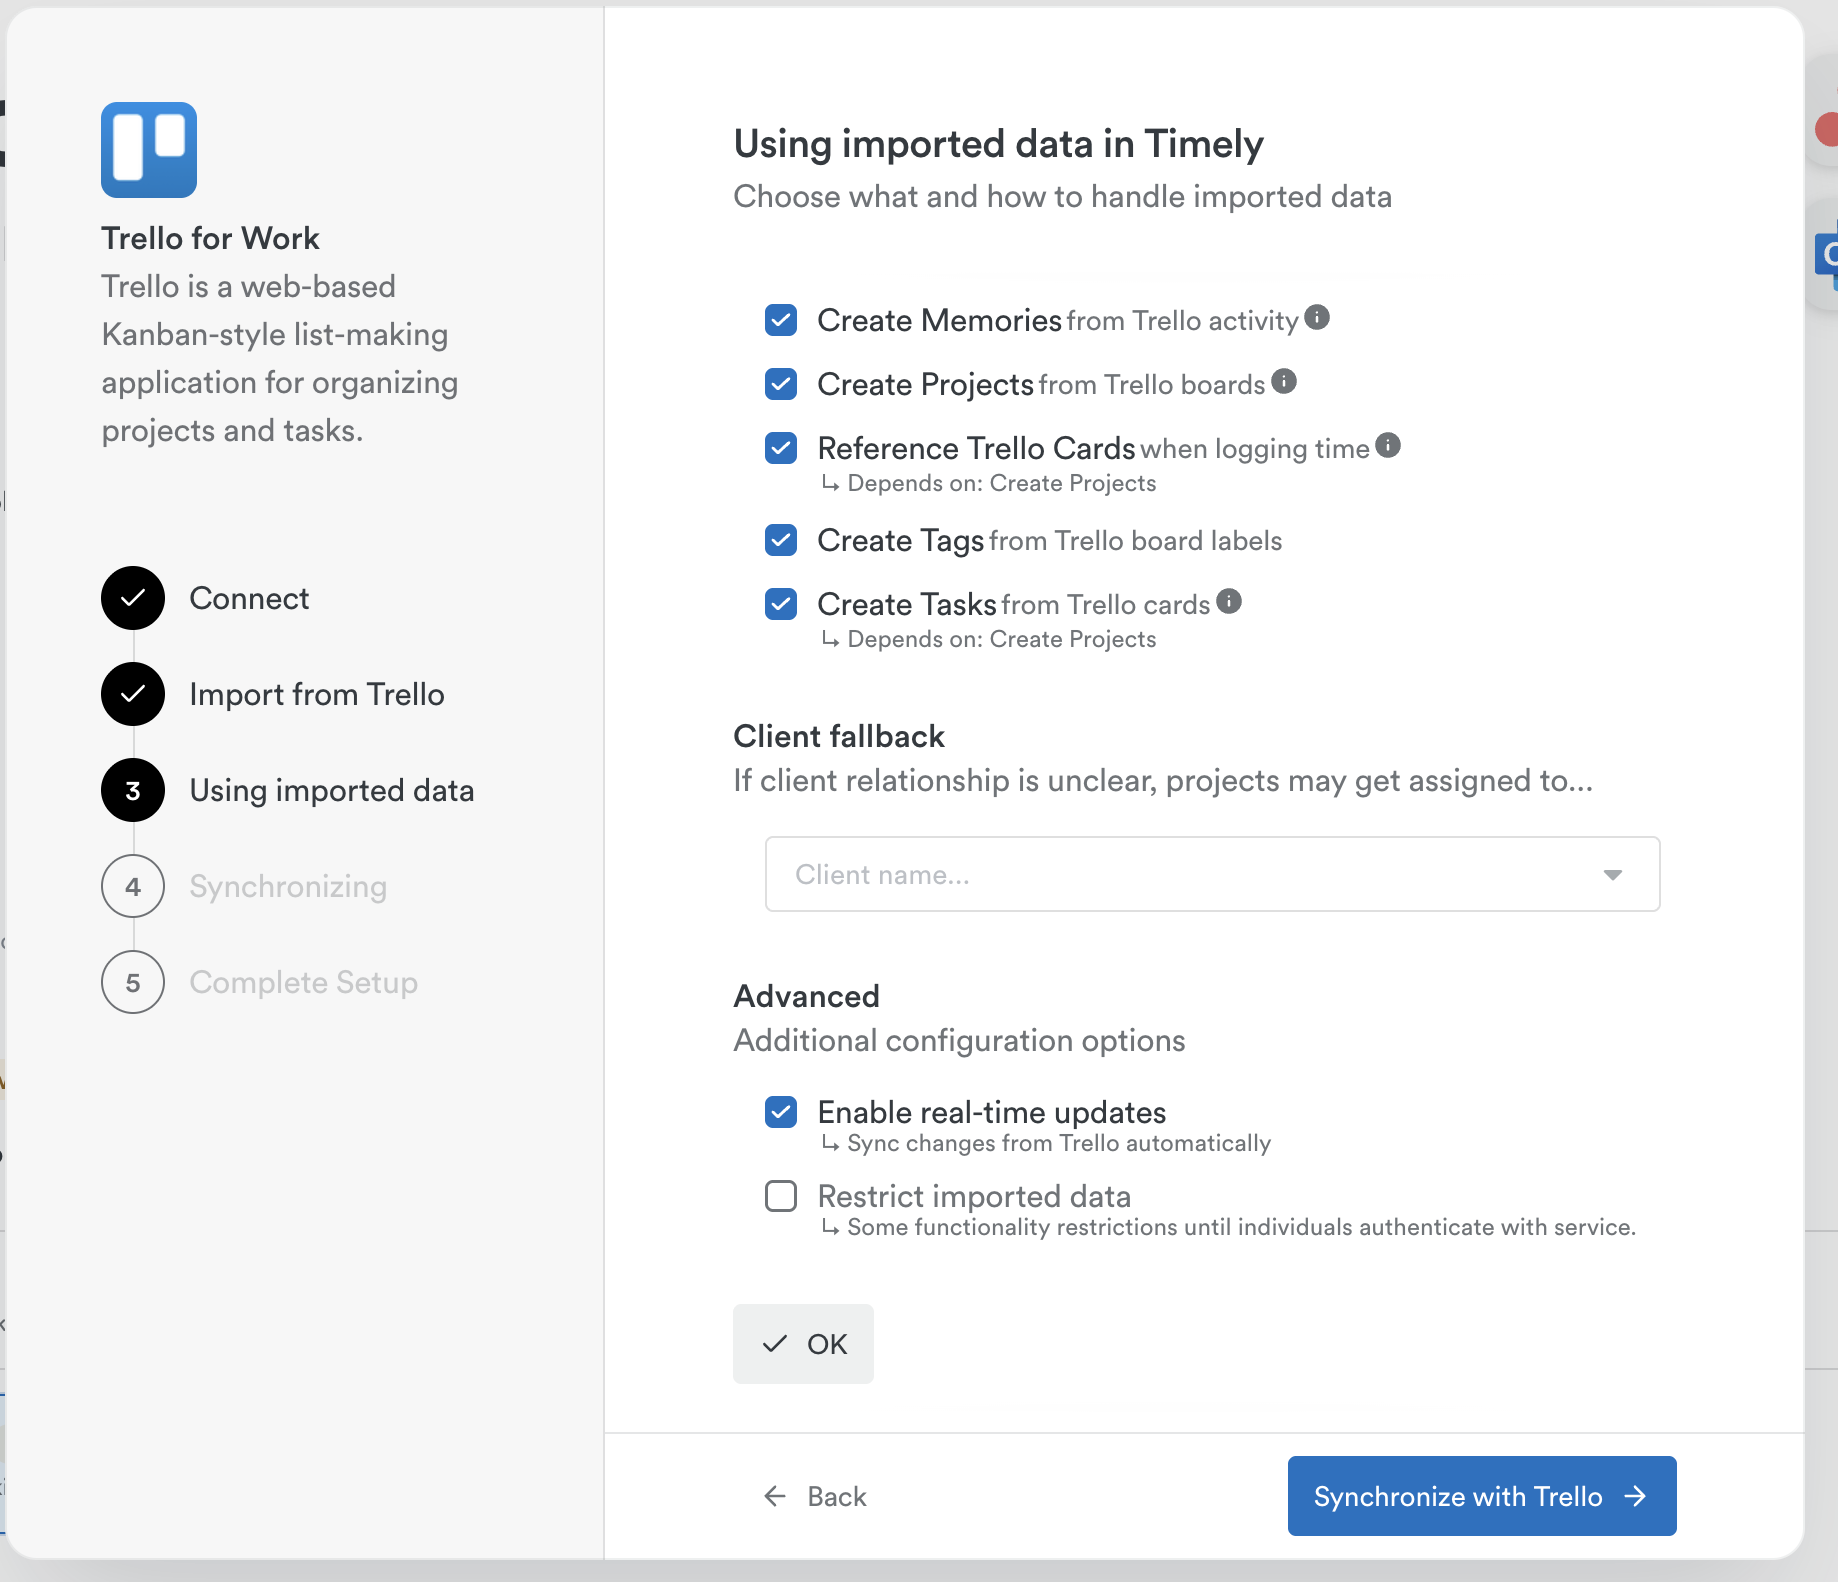Expand the Client name dropdown arrow

[x=1612, y=875]
